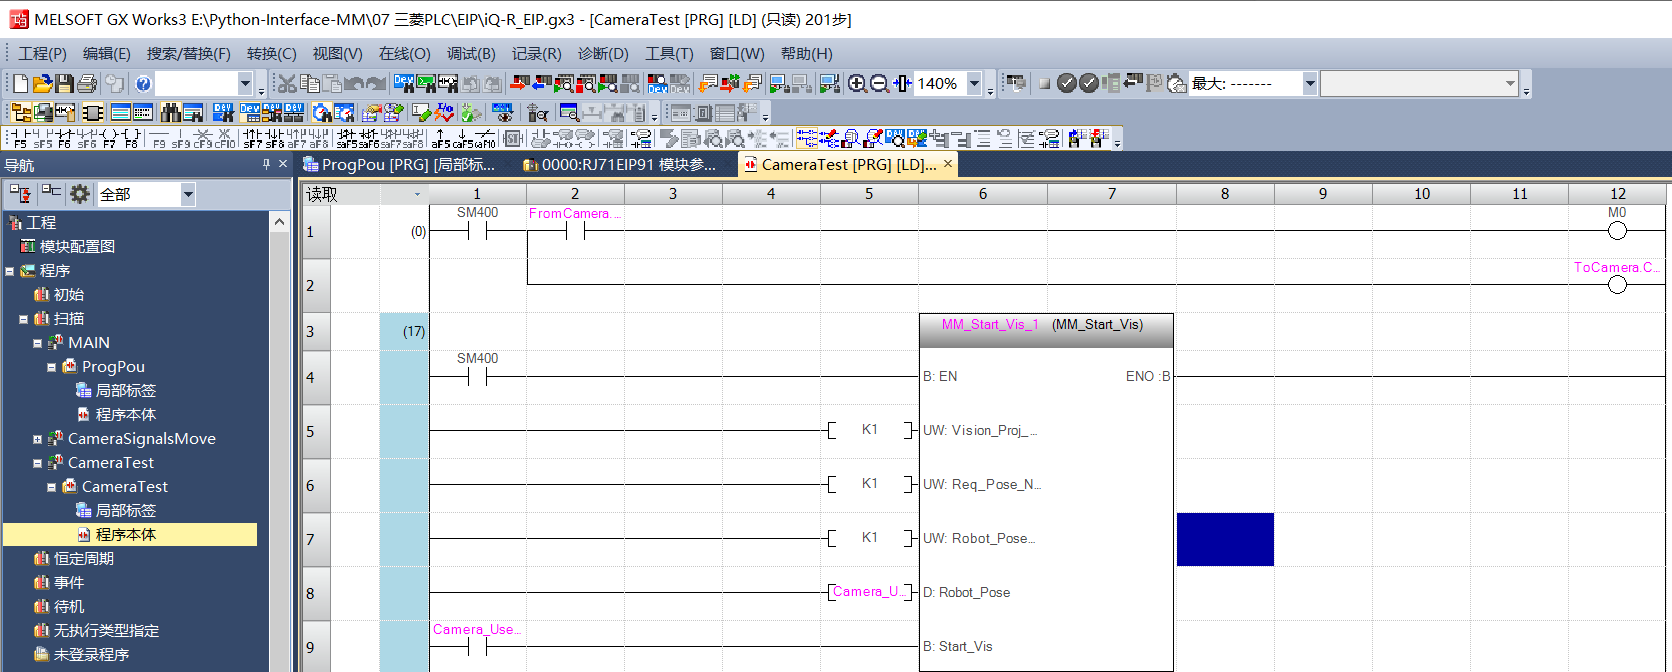Click the Cut scissors icon
This screenshot has width=1672, height=672.
tap(287, 84)
